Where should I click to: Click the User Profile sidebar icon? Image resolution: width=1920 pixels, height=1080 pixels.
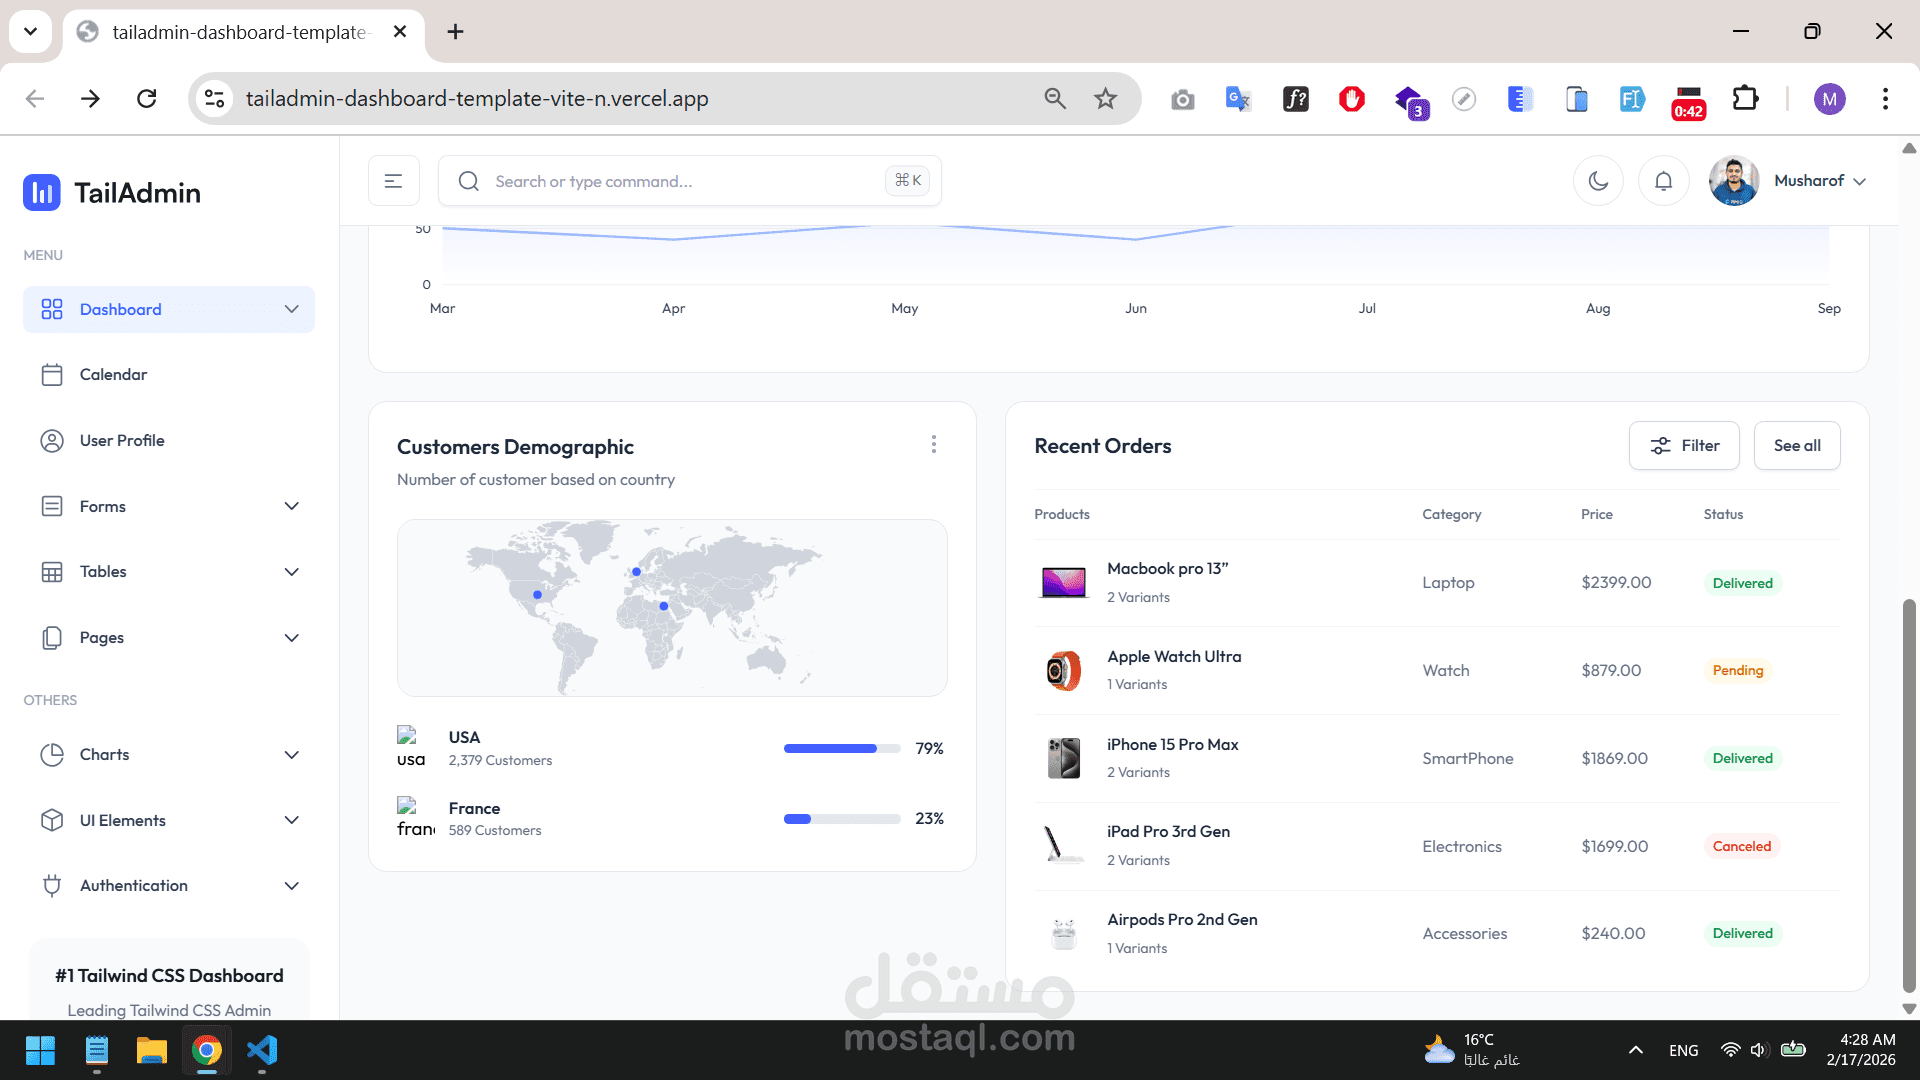[52, 441]
